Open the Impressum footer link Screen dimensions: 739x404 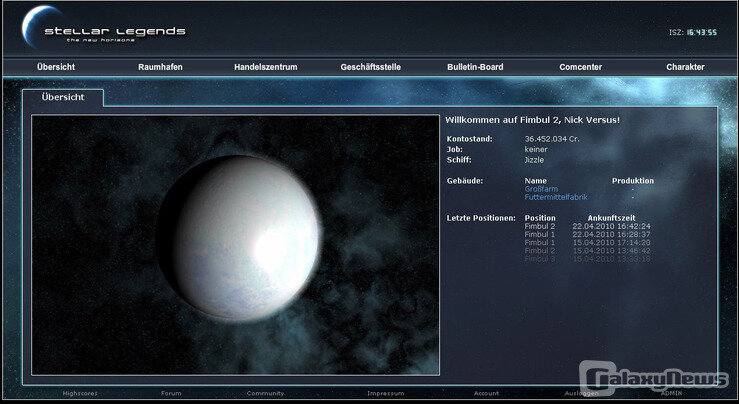coord(386,393)
